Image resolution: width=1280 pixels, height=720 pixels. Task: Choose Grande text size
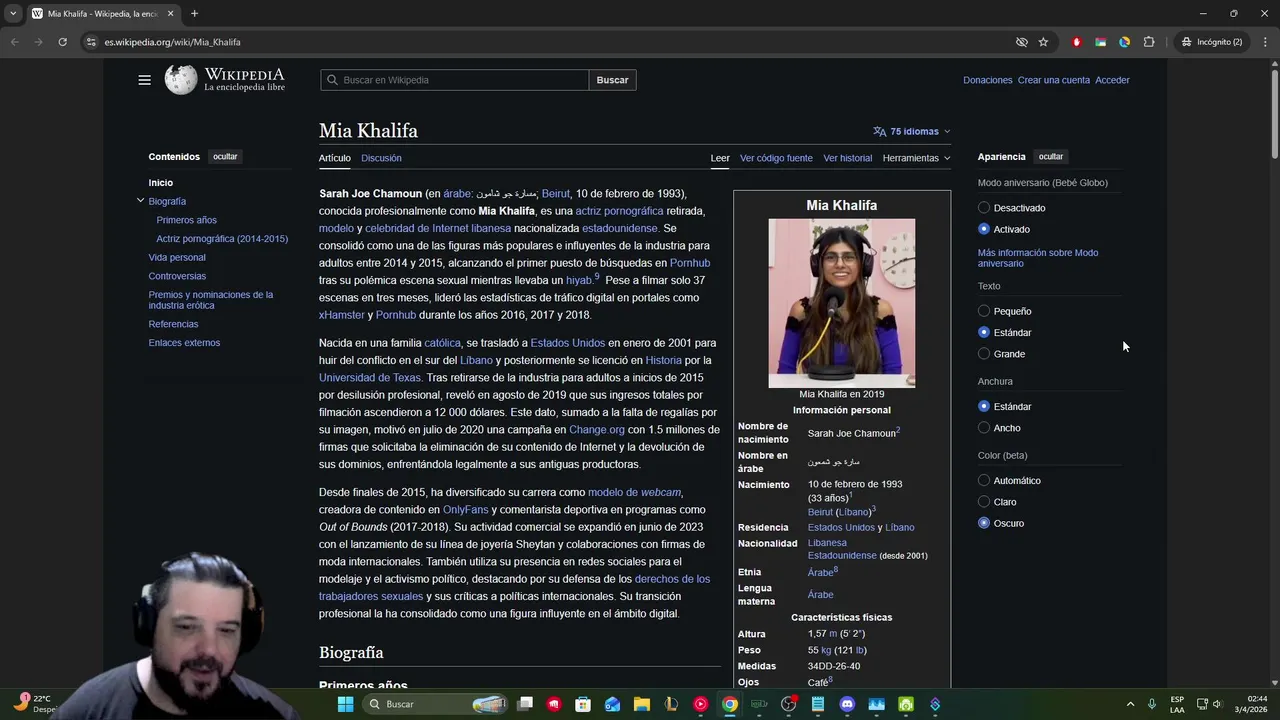984,354
